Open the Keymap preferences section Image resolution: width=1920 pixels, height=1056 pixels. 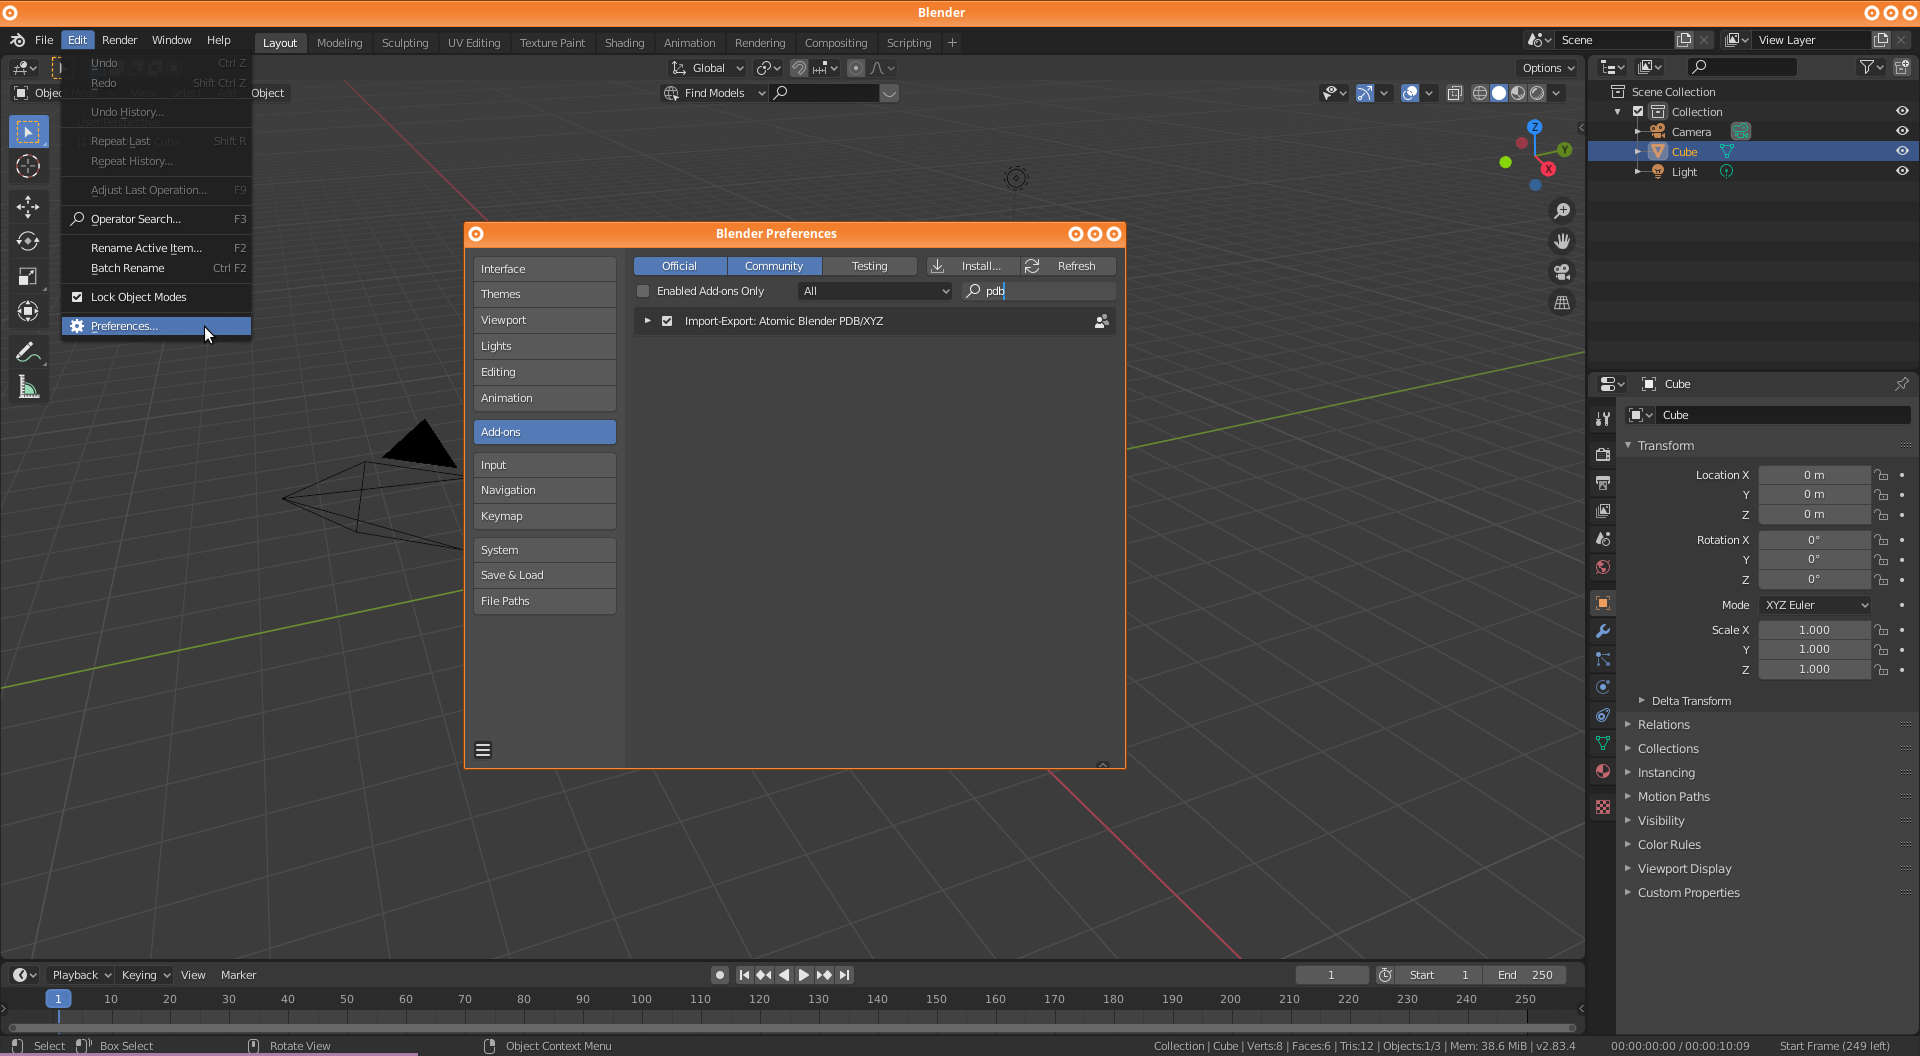544,516
